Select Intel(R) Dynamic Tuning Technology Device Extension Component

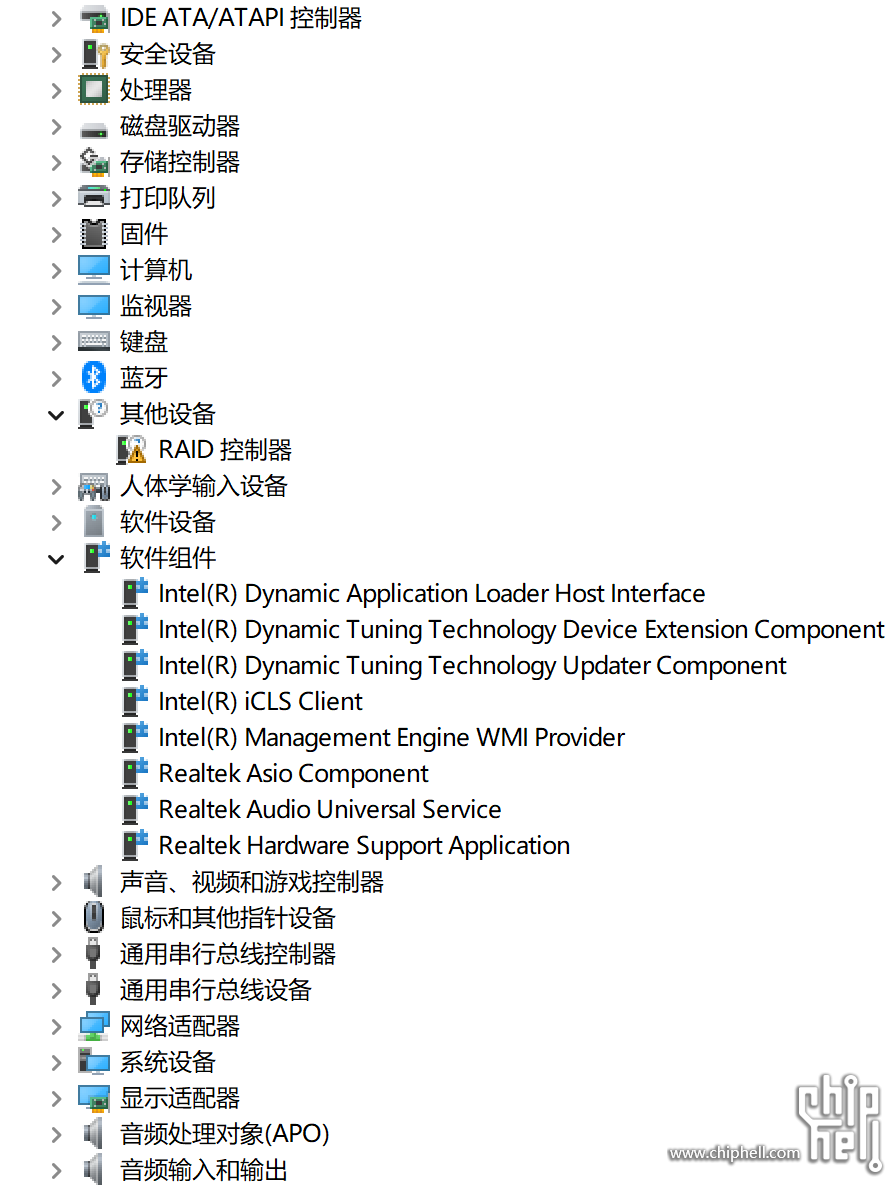[521, 630]
